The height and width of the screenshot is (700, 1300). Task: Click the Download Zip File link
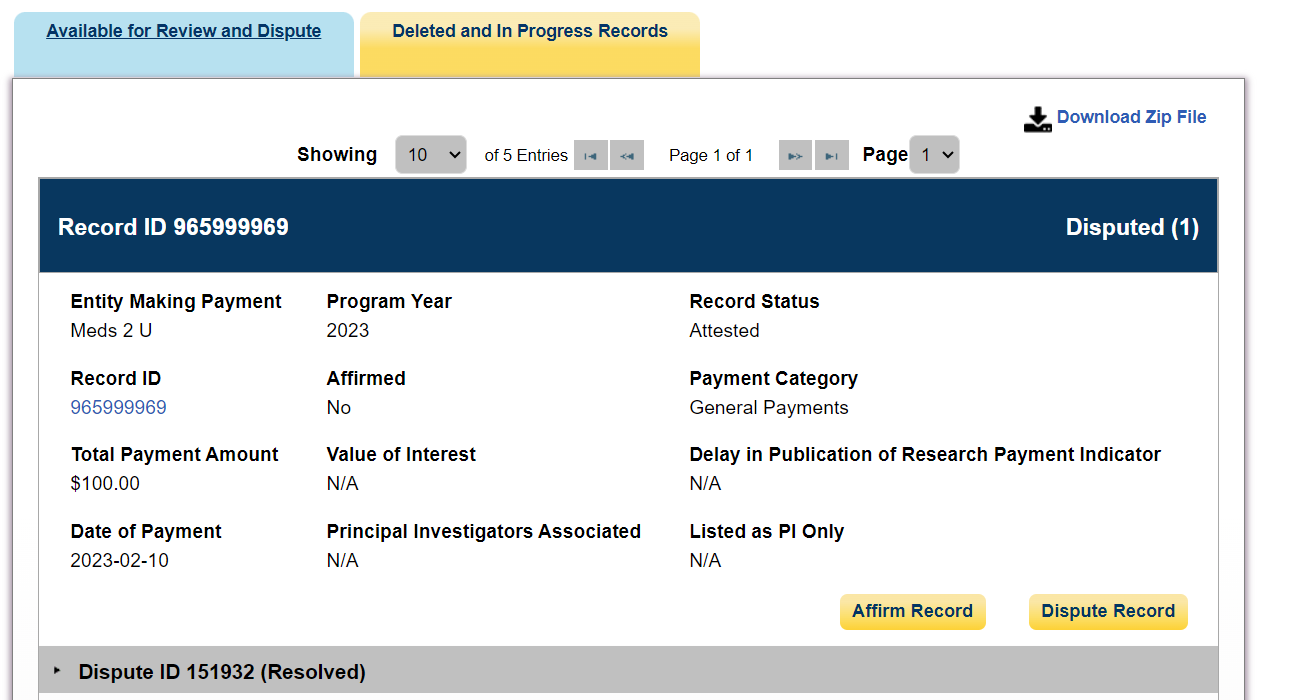pos(1131,117)
